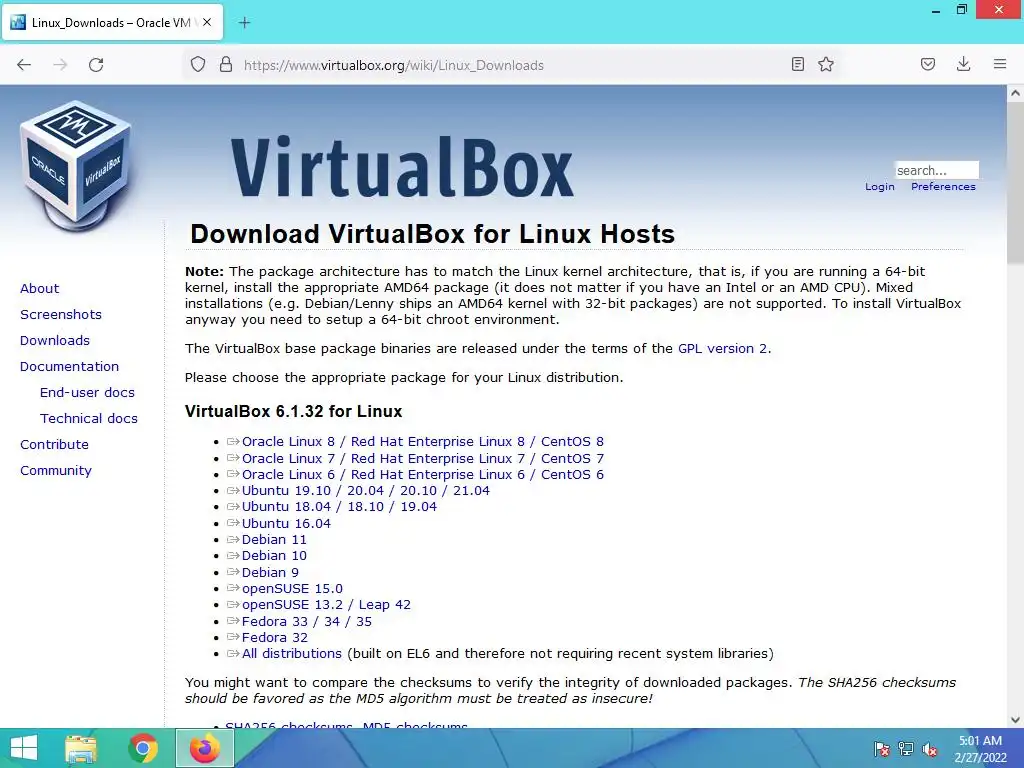Click the page scrollbar up arrow
The width and height of the screenshot is (1024, 768).
(1015, 93)
